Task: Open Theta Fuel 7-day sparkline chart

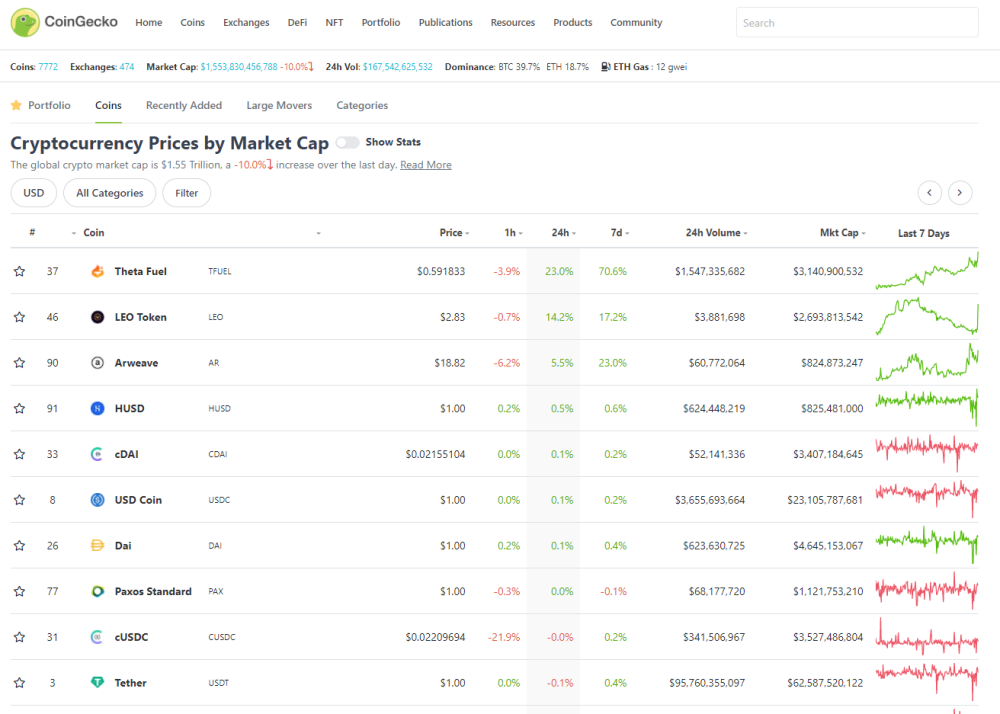Action: pyautogui.click(x=927, y=271)
